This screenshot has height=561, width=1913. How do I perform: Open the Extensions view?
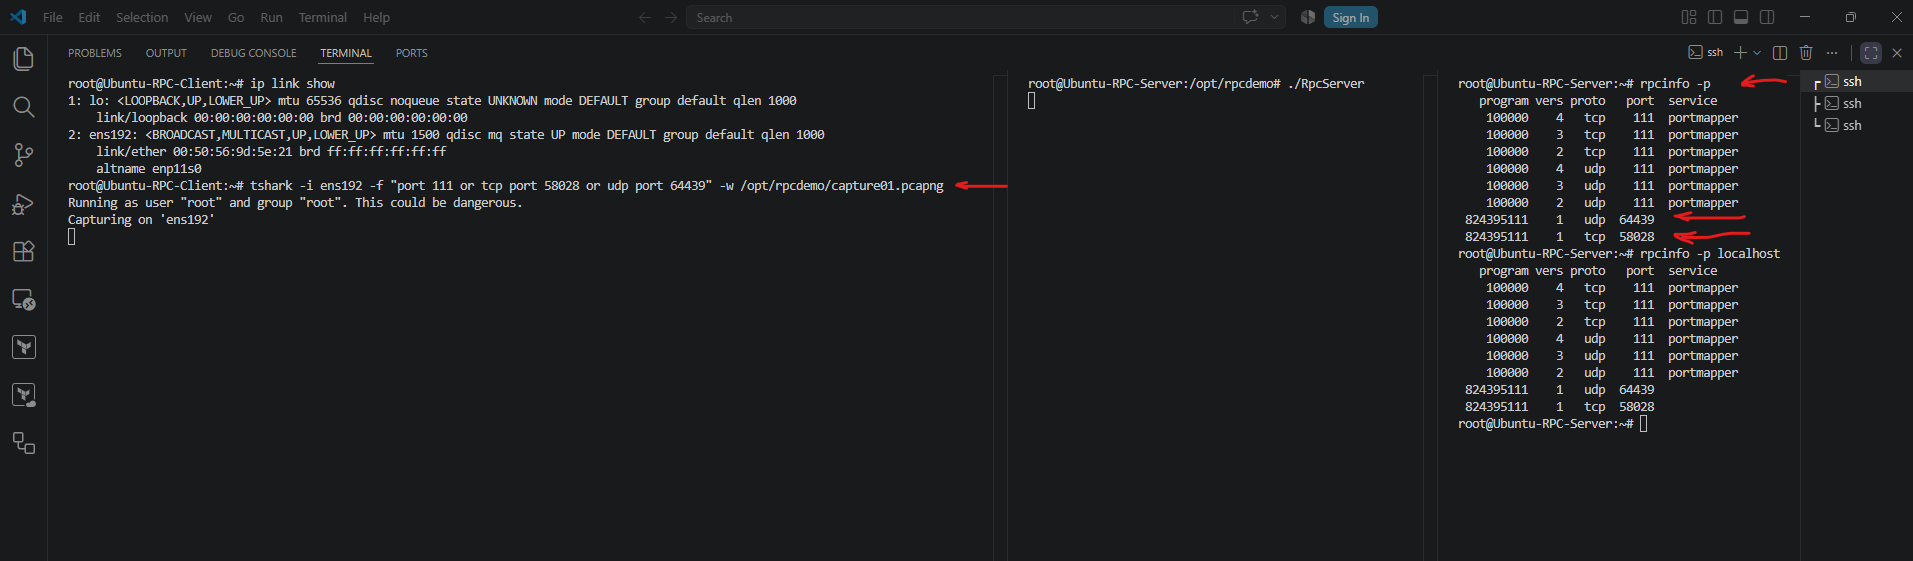pyautogui.click(x=23, y=251)
